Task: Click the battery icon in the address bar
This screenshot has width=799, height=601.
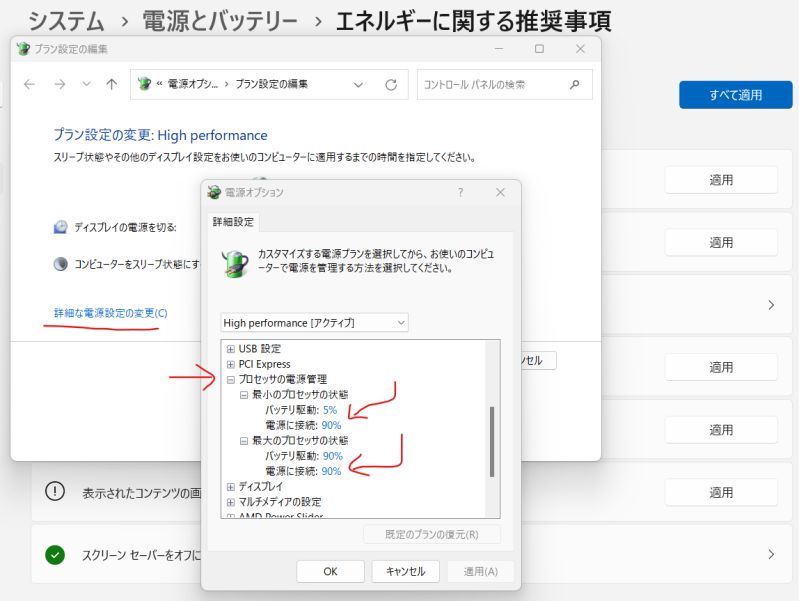Action: (145, 85)
